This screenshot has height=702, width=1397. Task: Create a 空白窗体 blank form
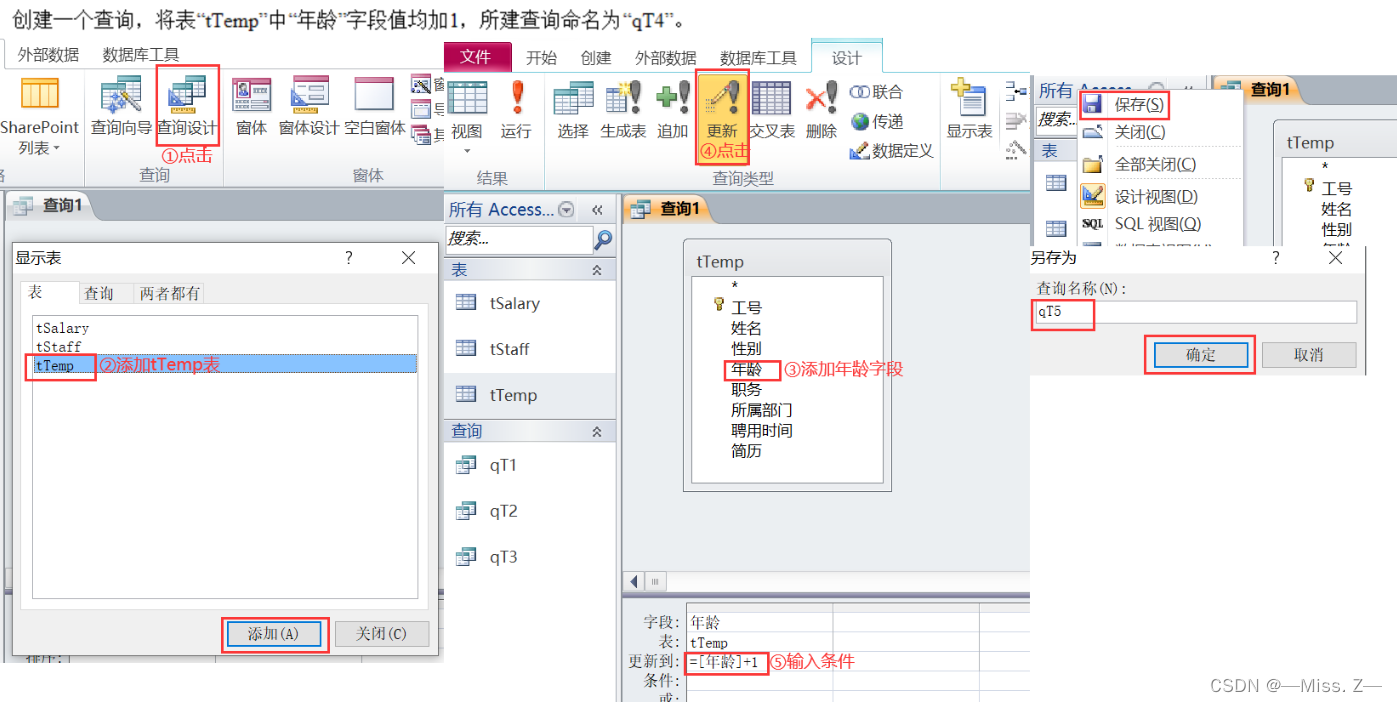375,106
